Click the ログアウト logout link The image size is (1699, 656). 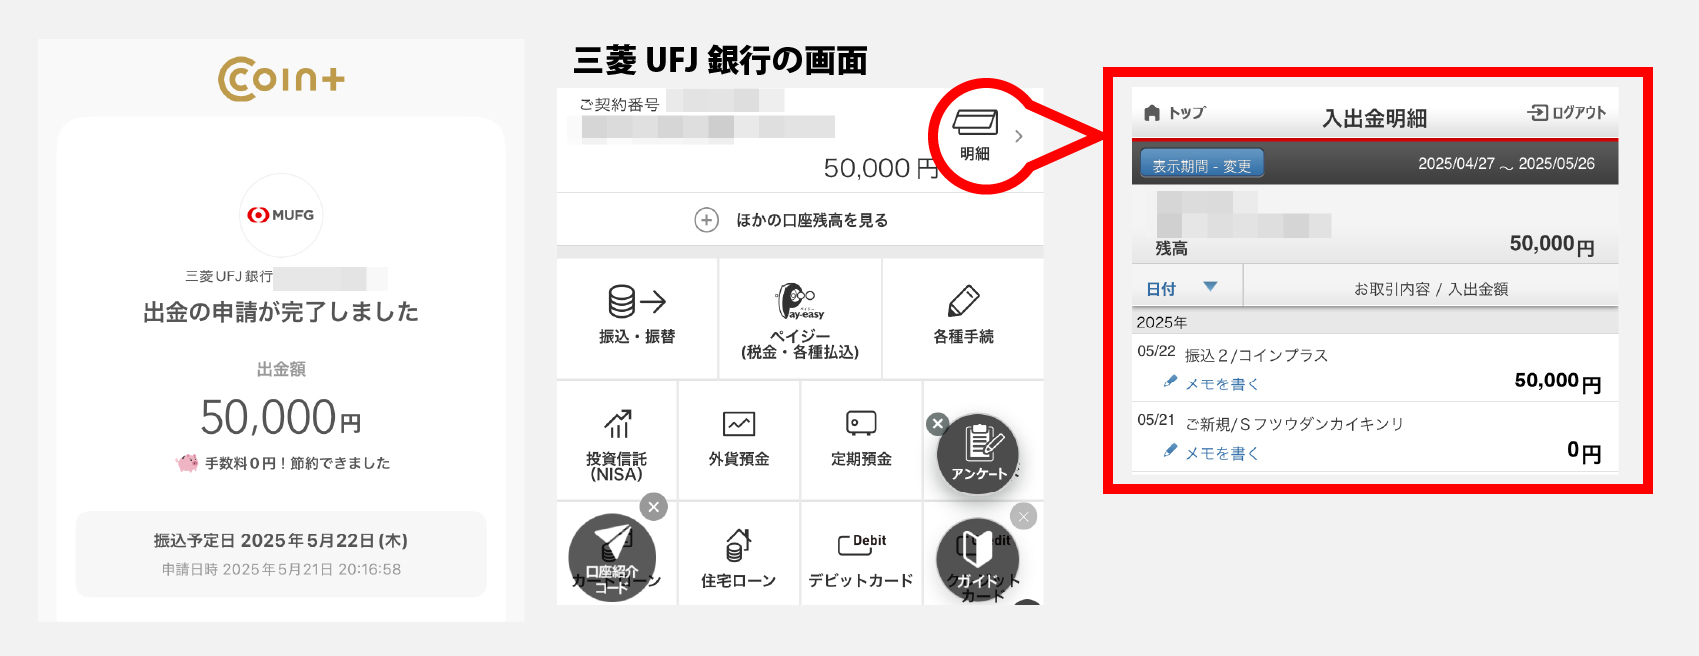(x=1567, y=113)
